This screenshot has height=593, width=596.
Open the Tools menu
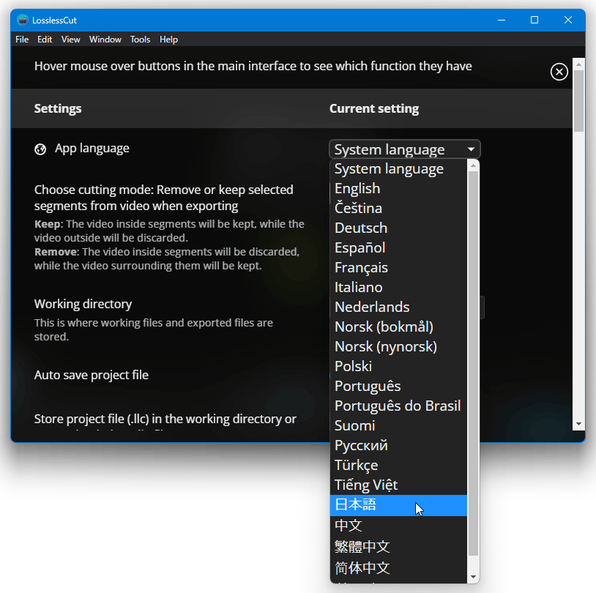pyautogui.click(x=140, y=40)
